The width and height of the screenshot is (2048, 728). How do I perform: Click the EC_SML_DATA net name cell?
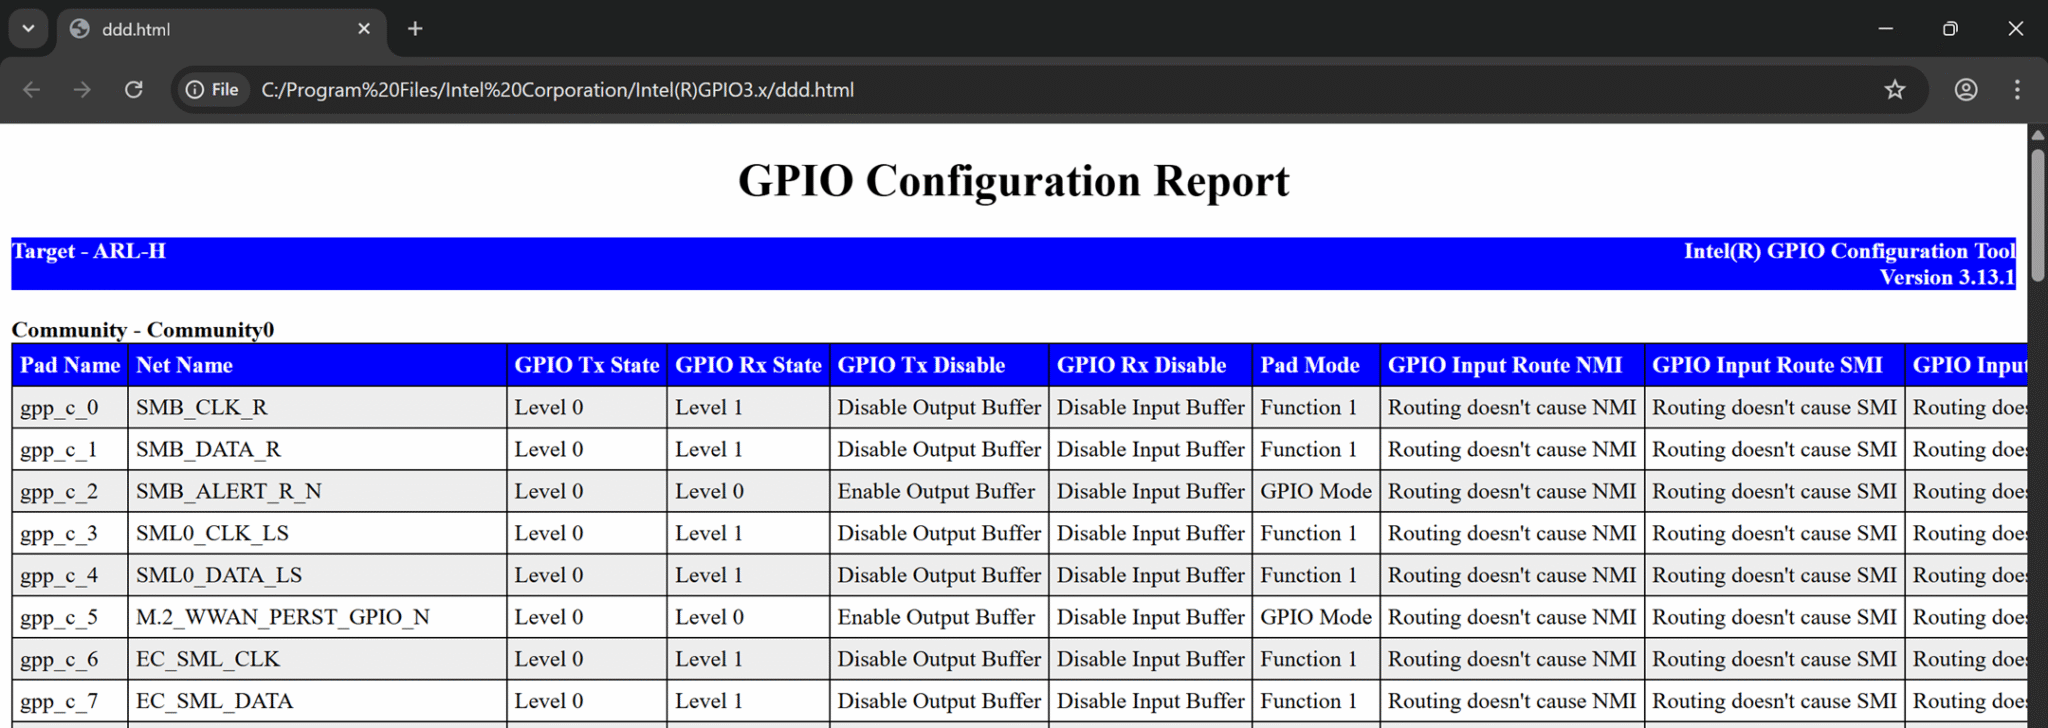point(317,701)
